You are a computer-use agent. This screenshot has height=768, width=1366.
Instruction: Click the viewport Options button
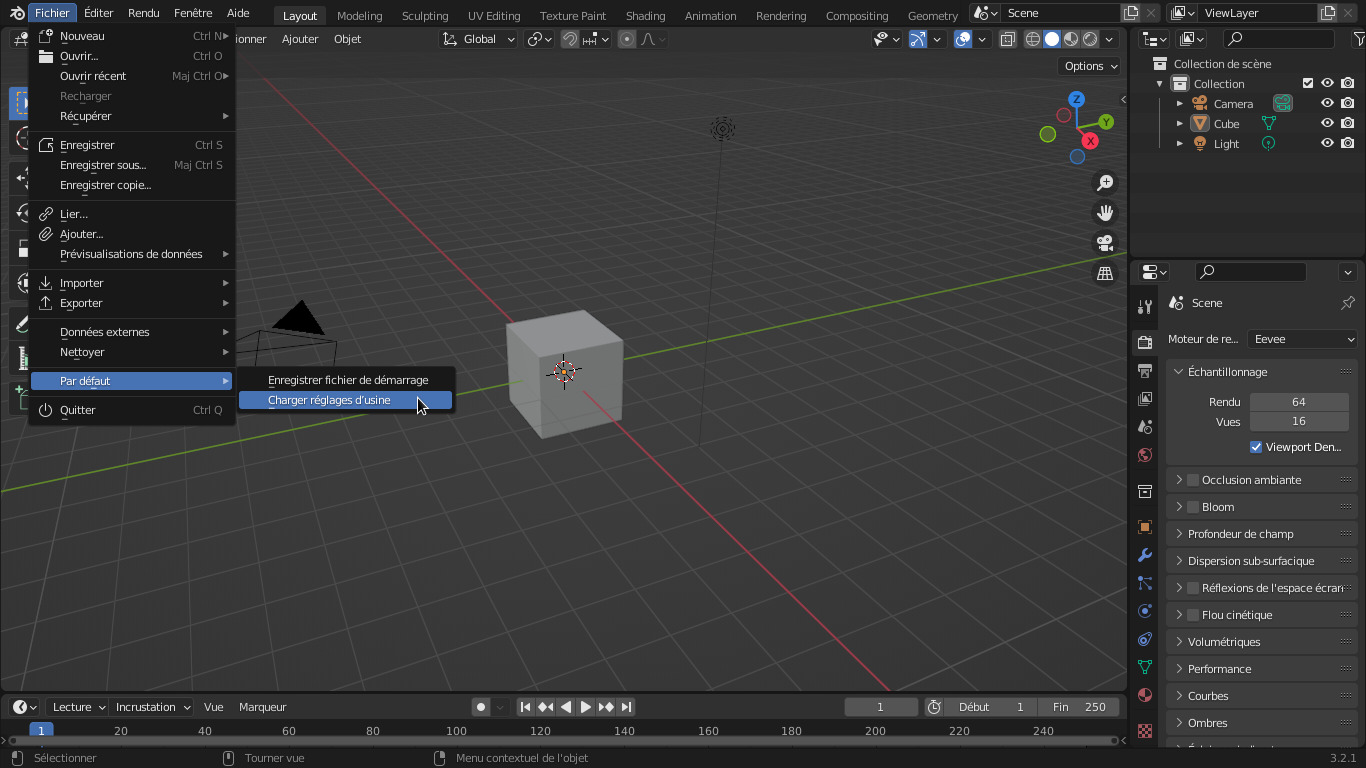[1090, 66]
